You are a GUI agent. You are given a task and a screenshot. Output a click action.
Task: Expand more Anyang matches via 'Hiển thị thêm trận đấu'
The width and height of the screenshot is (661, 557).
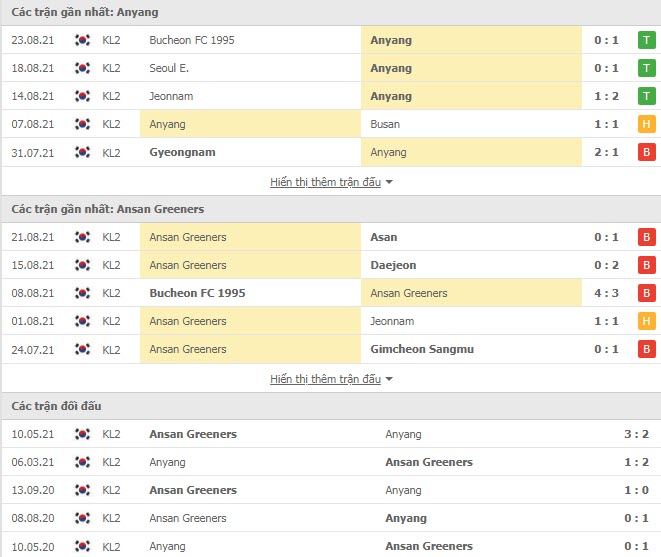click(325, 182)
